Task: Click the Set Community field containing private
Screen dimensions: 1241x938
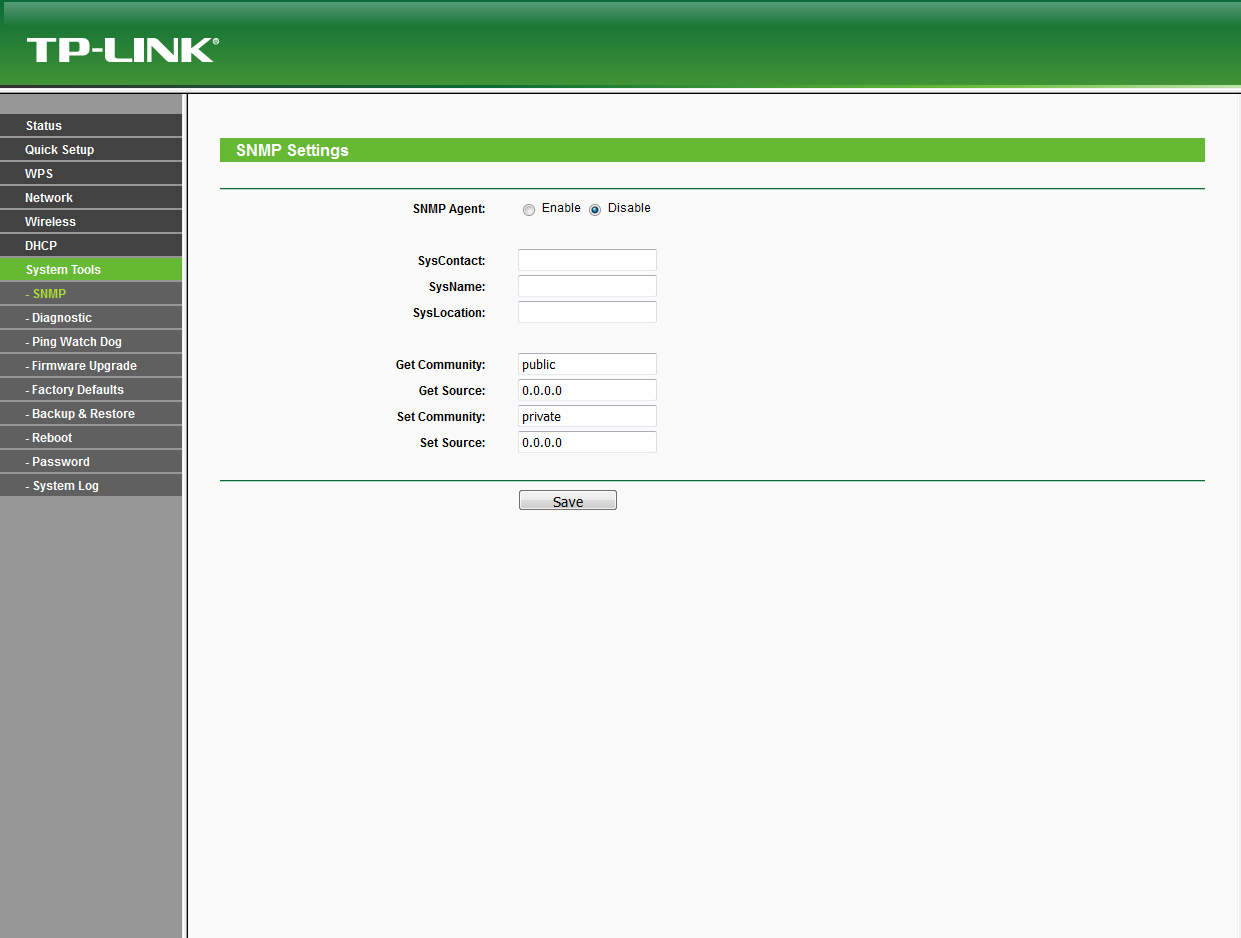Action: (587, 416)
